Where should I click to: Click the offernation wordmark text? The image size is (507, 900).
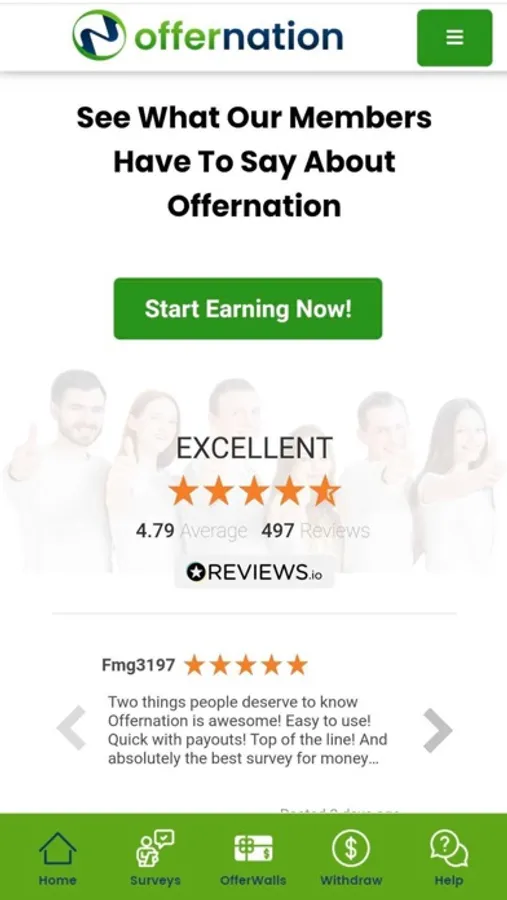click(x=238, y=36)
